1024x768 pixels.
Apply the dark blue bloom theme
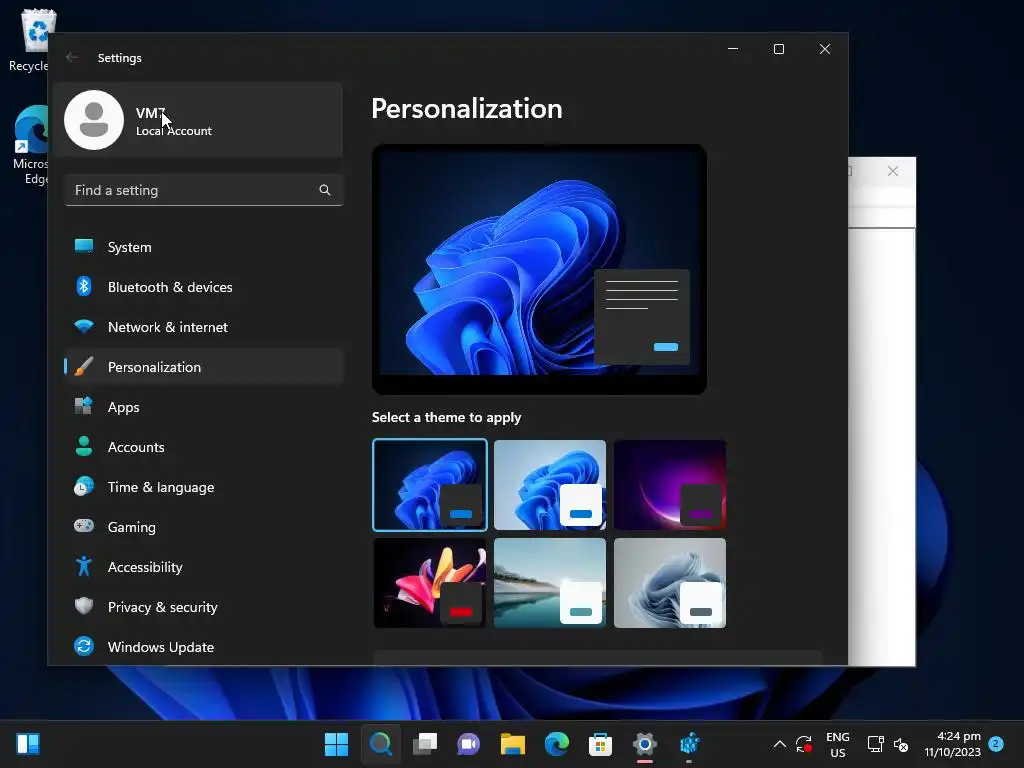tap(430, 485)
